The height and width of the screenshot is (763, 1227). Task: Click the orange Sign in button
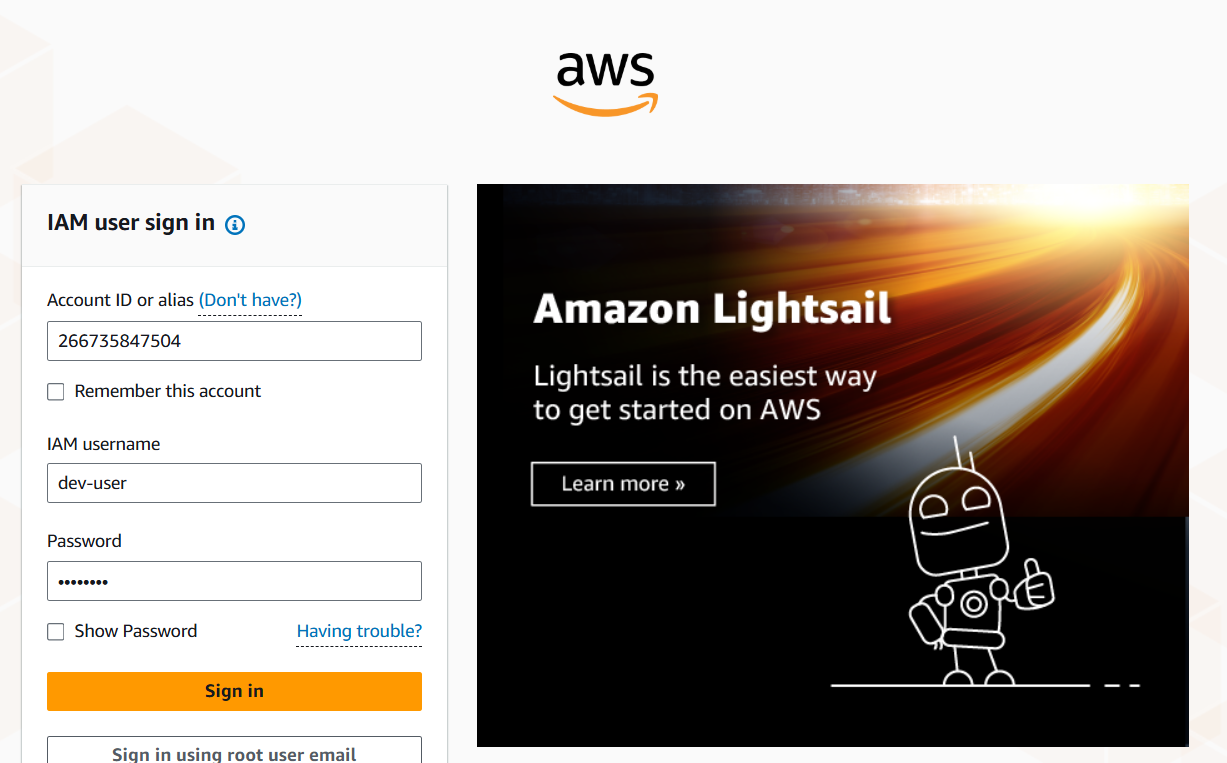coord(234,691)
